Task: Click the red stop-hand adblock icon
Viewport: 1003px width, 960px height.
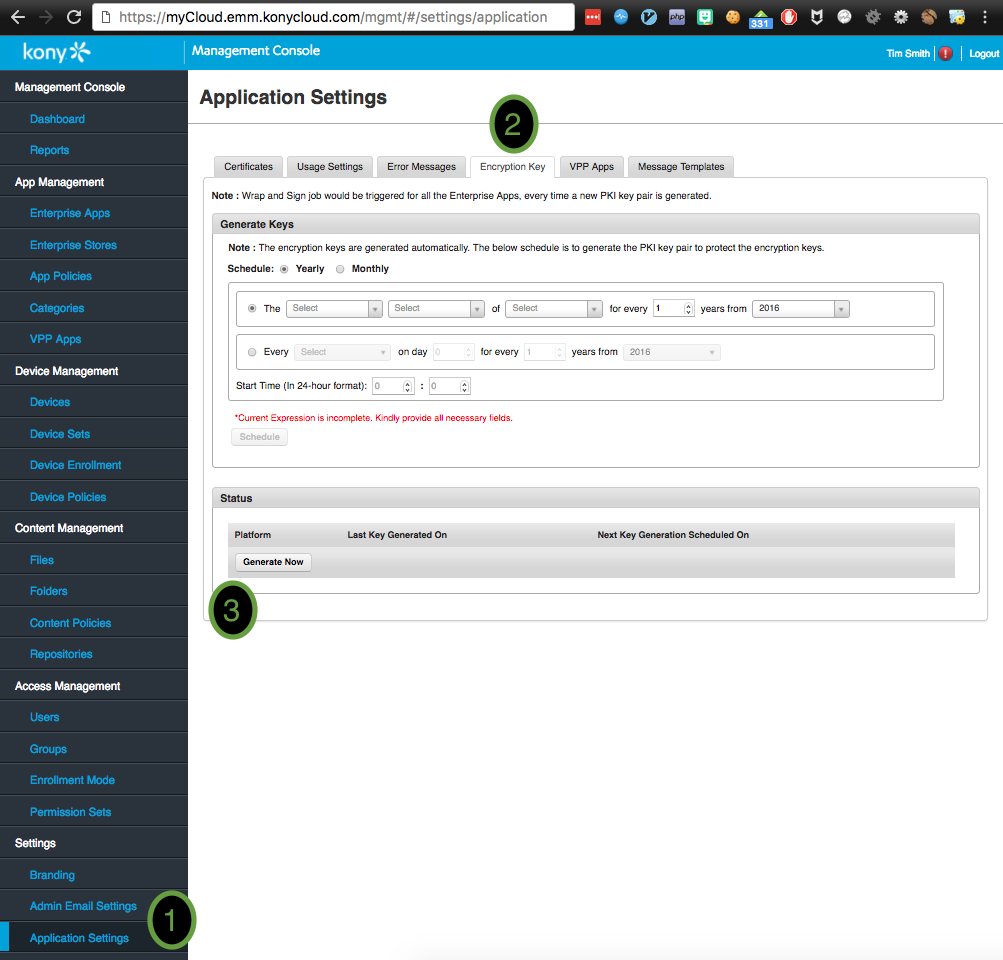Action: (x=789, y=17)
